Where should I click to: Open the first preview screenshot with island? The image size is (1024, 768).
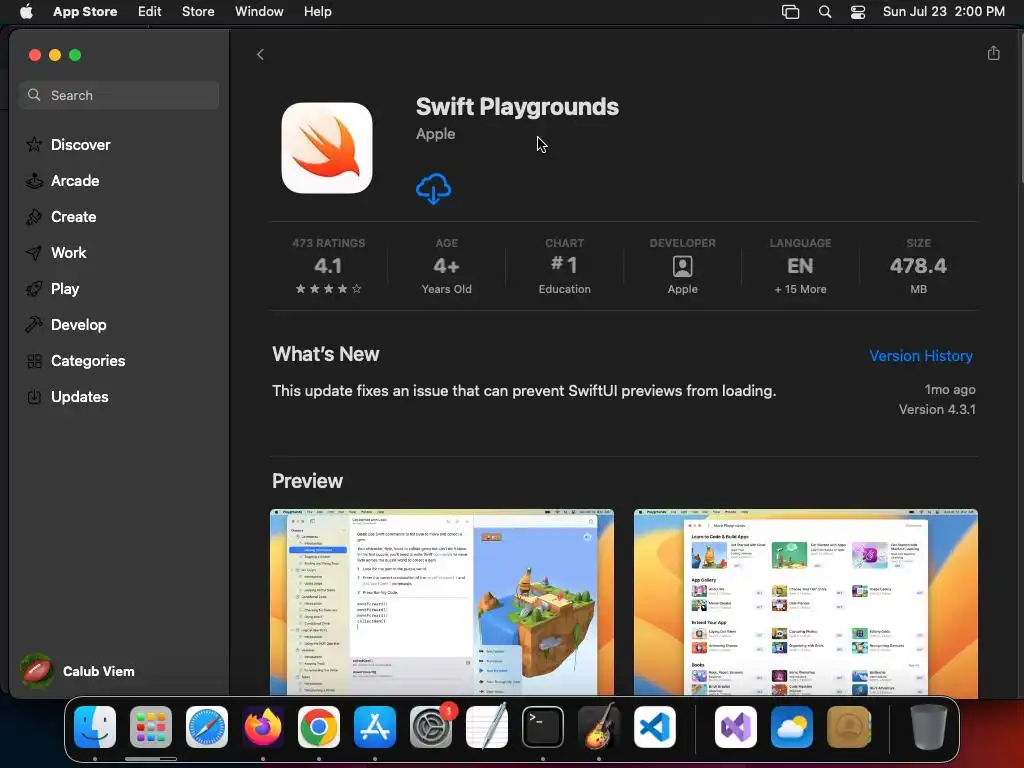(x=441, y=602)
